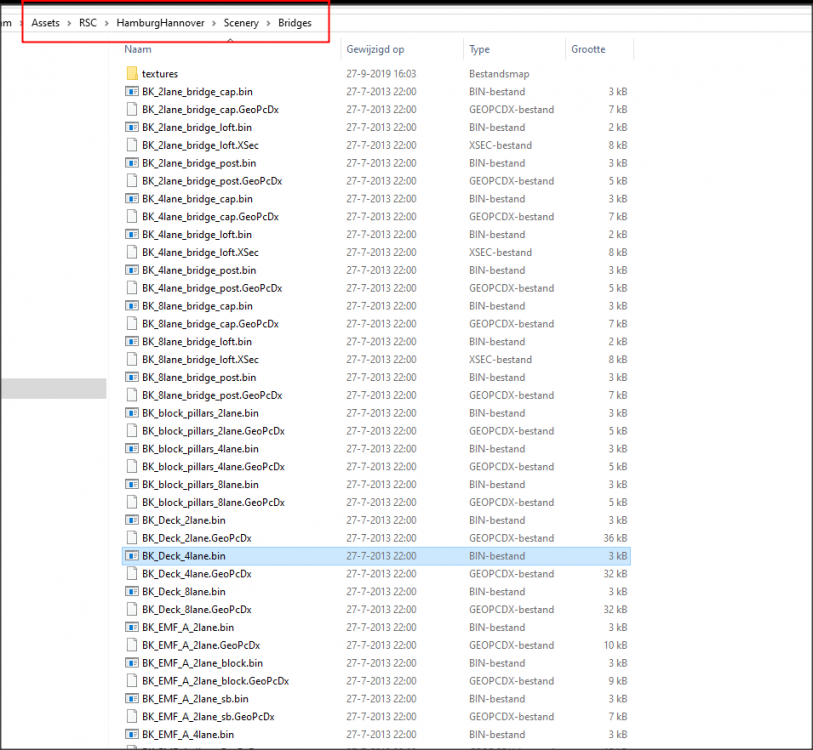The width and height of the screenshot is (813, 750).
Task: Navigate to HamburgHannover in the breadcrumb
Action: [161, 22]
